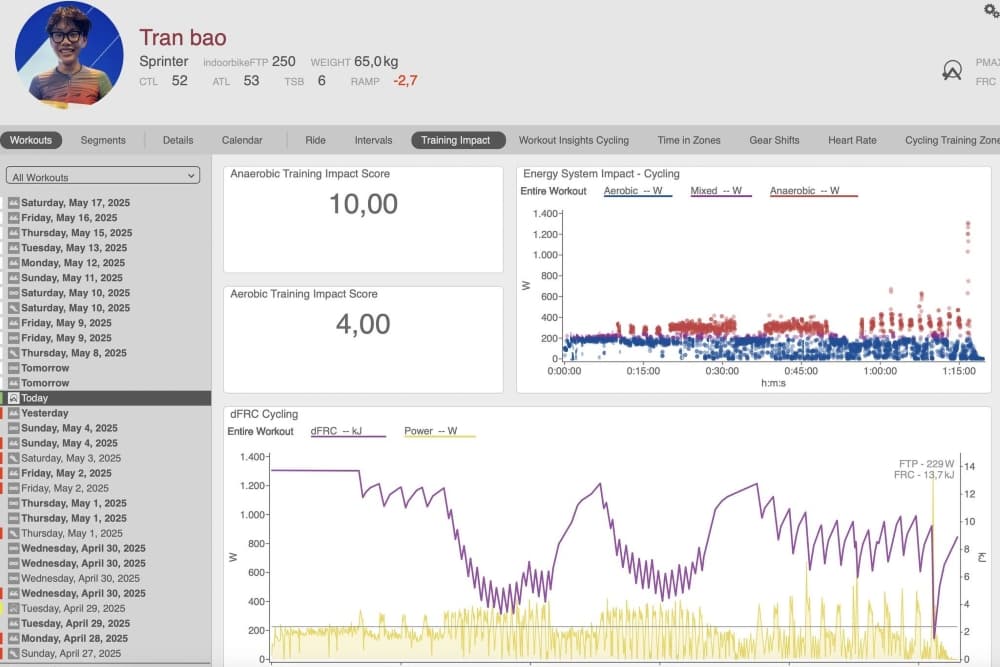Image resolution: width=1000 pixels, height=667 pixels.
Task: Click the Segments button
Action: coord(103,140)
